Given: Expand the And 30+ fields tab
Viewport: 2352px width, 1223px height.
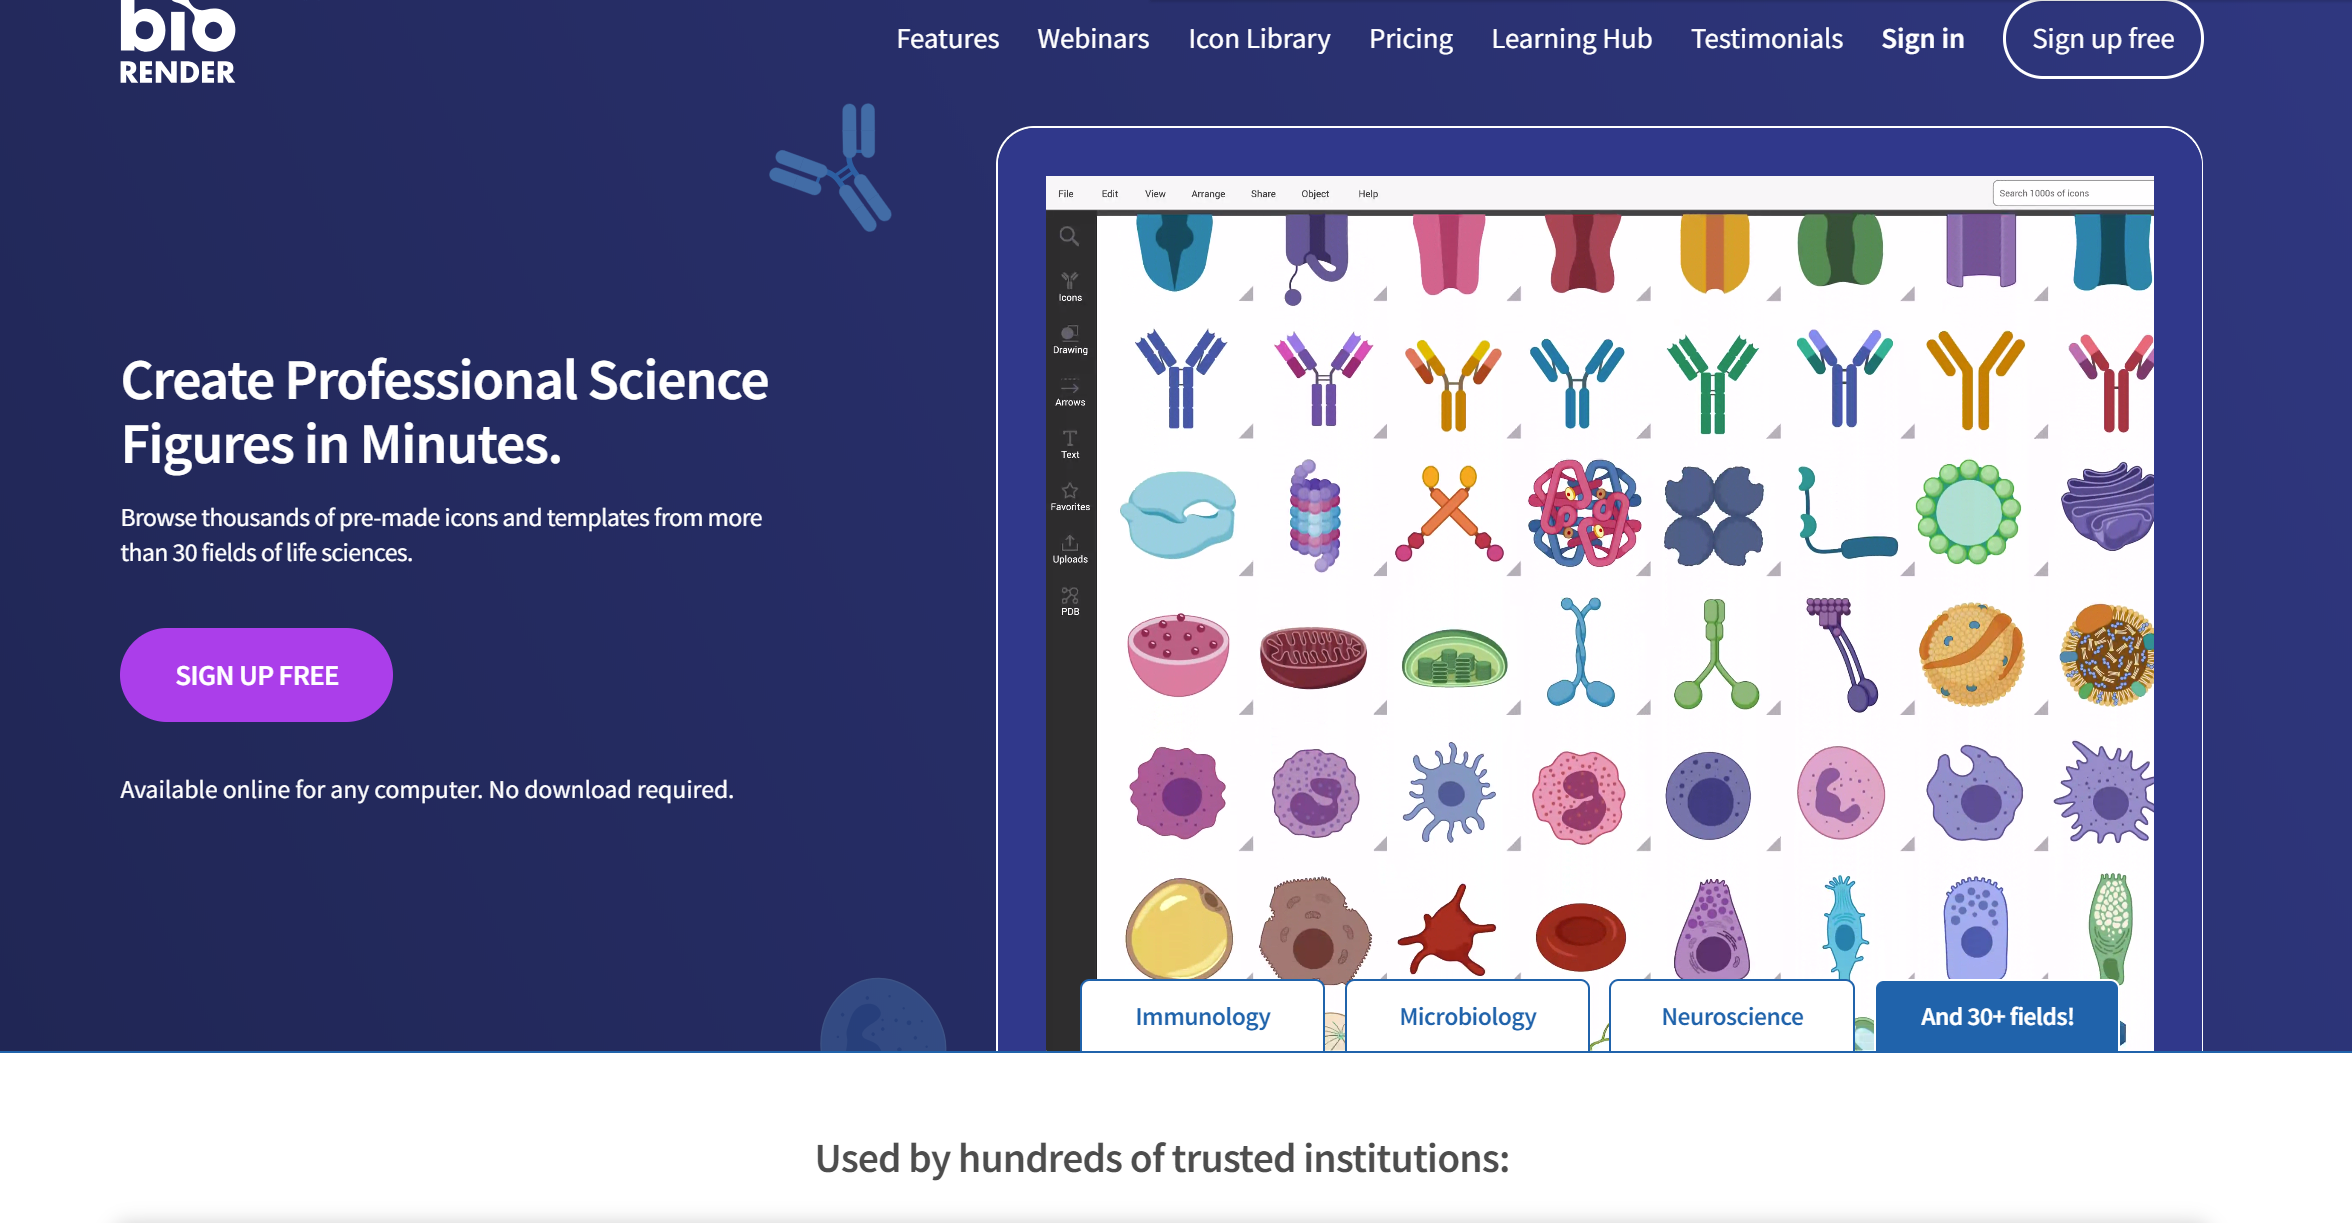Looking at the screenshot, I should click(1997, 1016).
